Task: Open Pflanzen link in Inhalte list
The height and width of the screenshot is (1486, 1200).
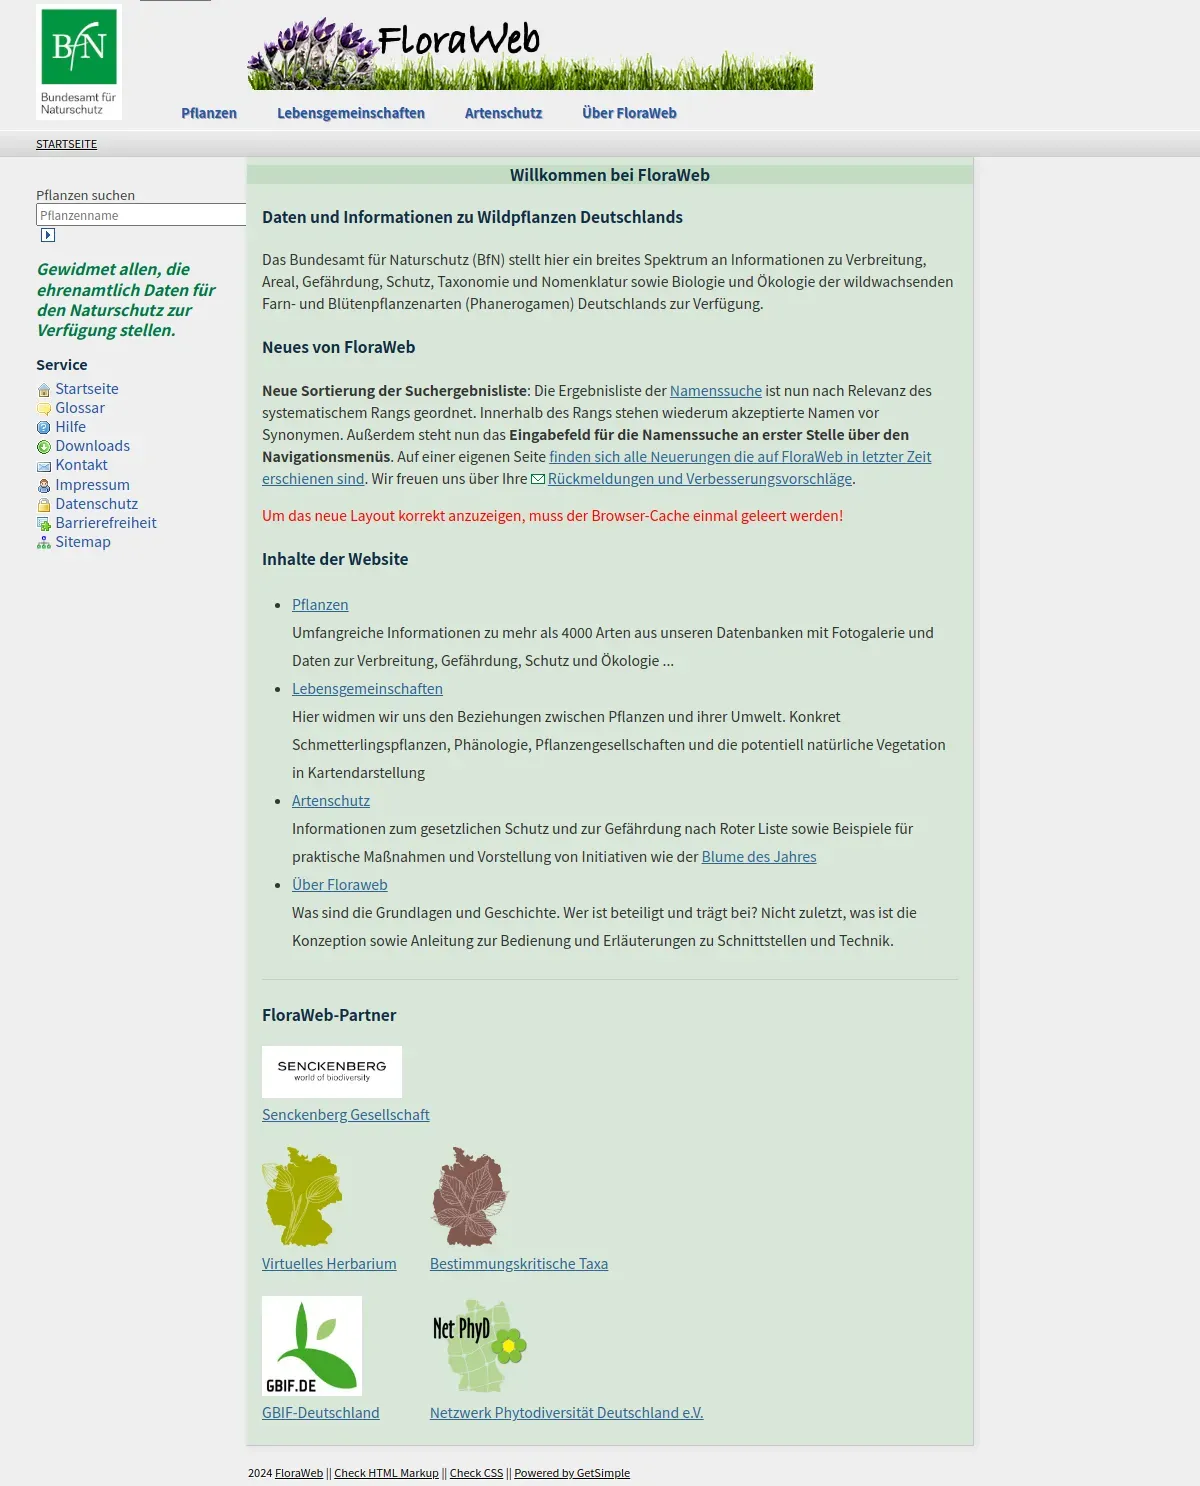Action: [x=320, y=605]
